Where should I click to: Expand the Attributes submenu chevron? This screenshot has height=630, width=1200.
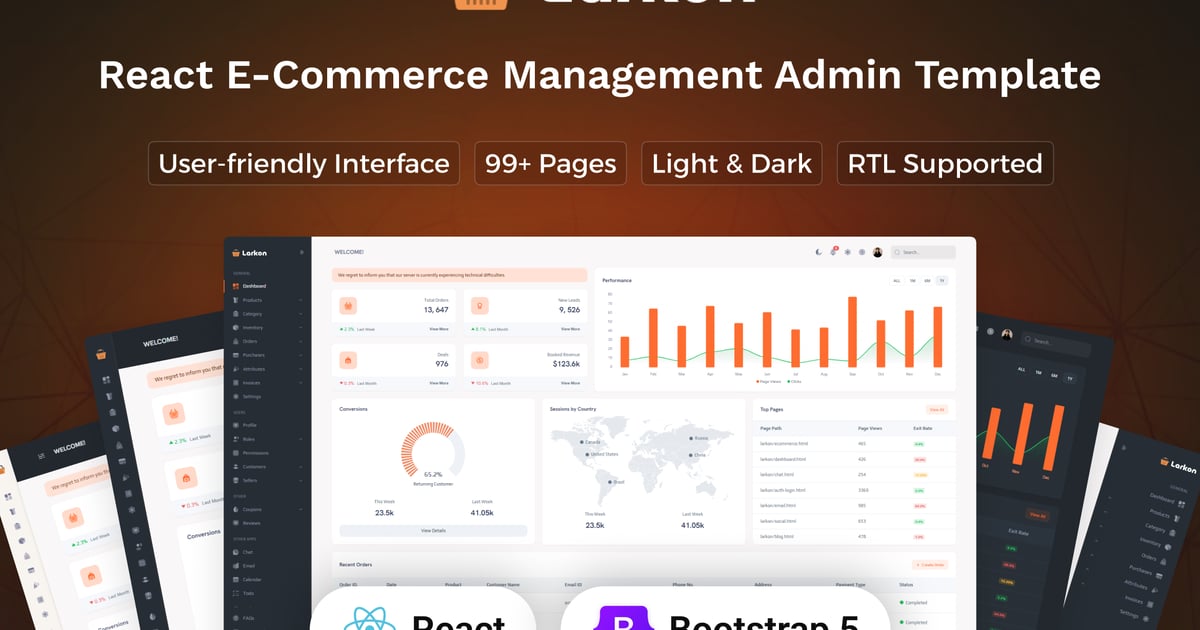[300, 369]
